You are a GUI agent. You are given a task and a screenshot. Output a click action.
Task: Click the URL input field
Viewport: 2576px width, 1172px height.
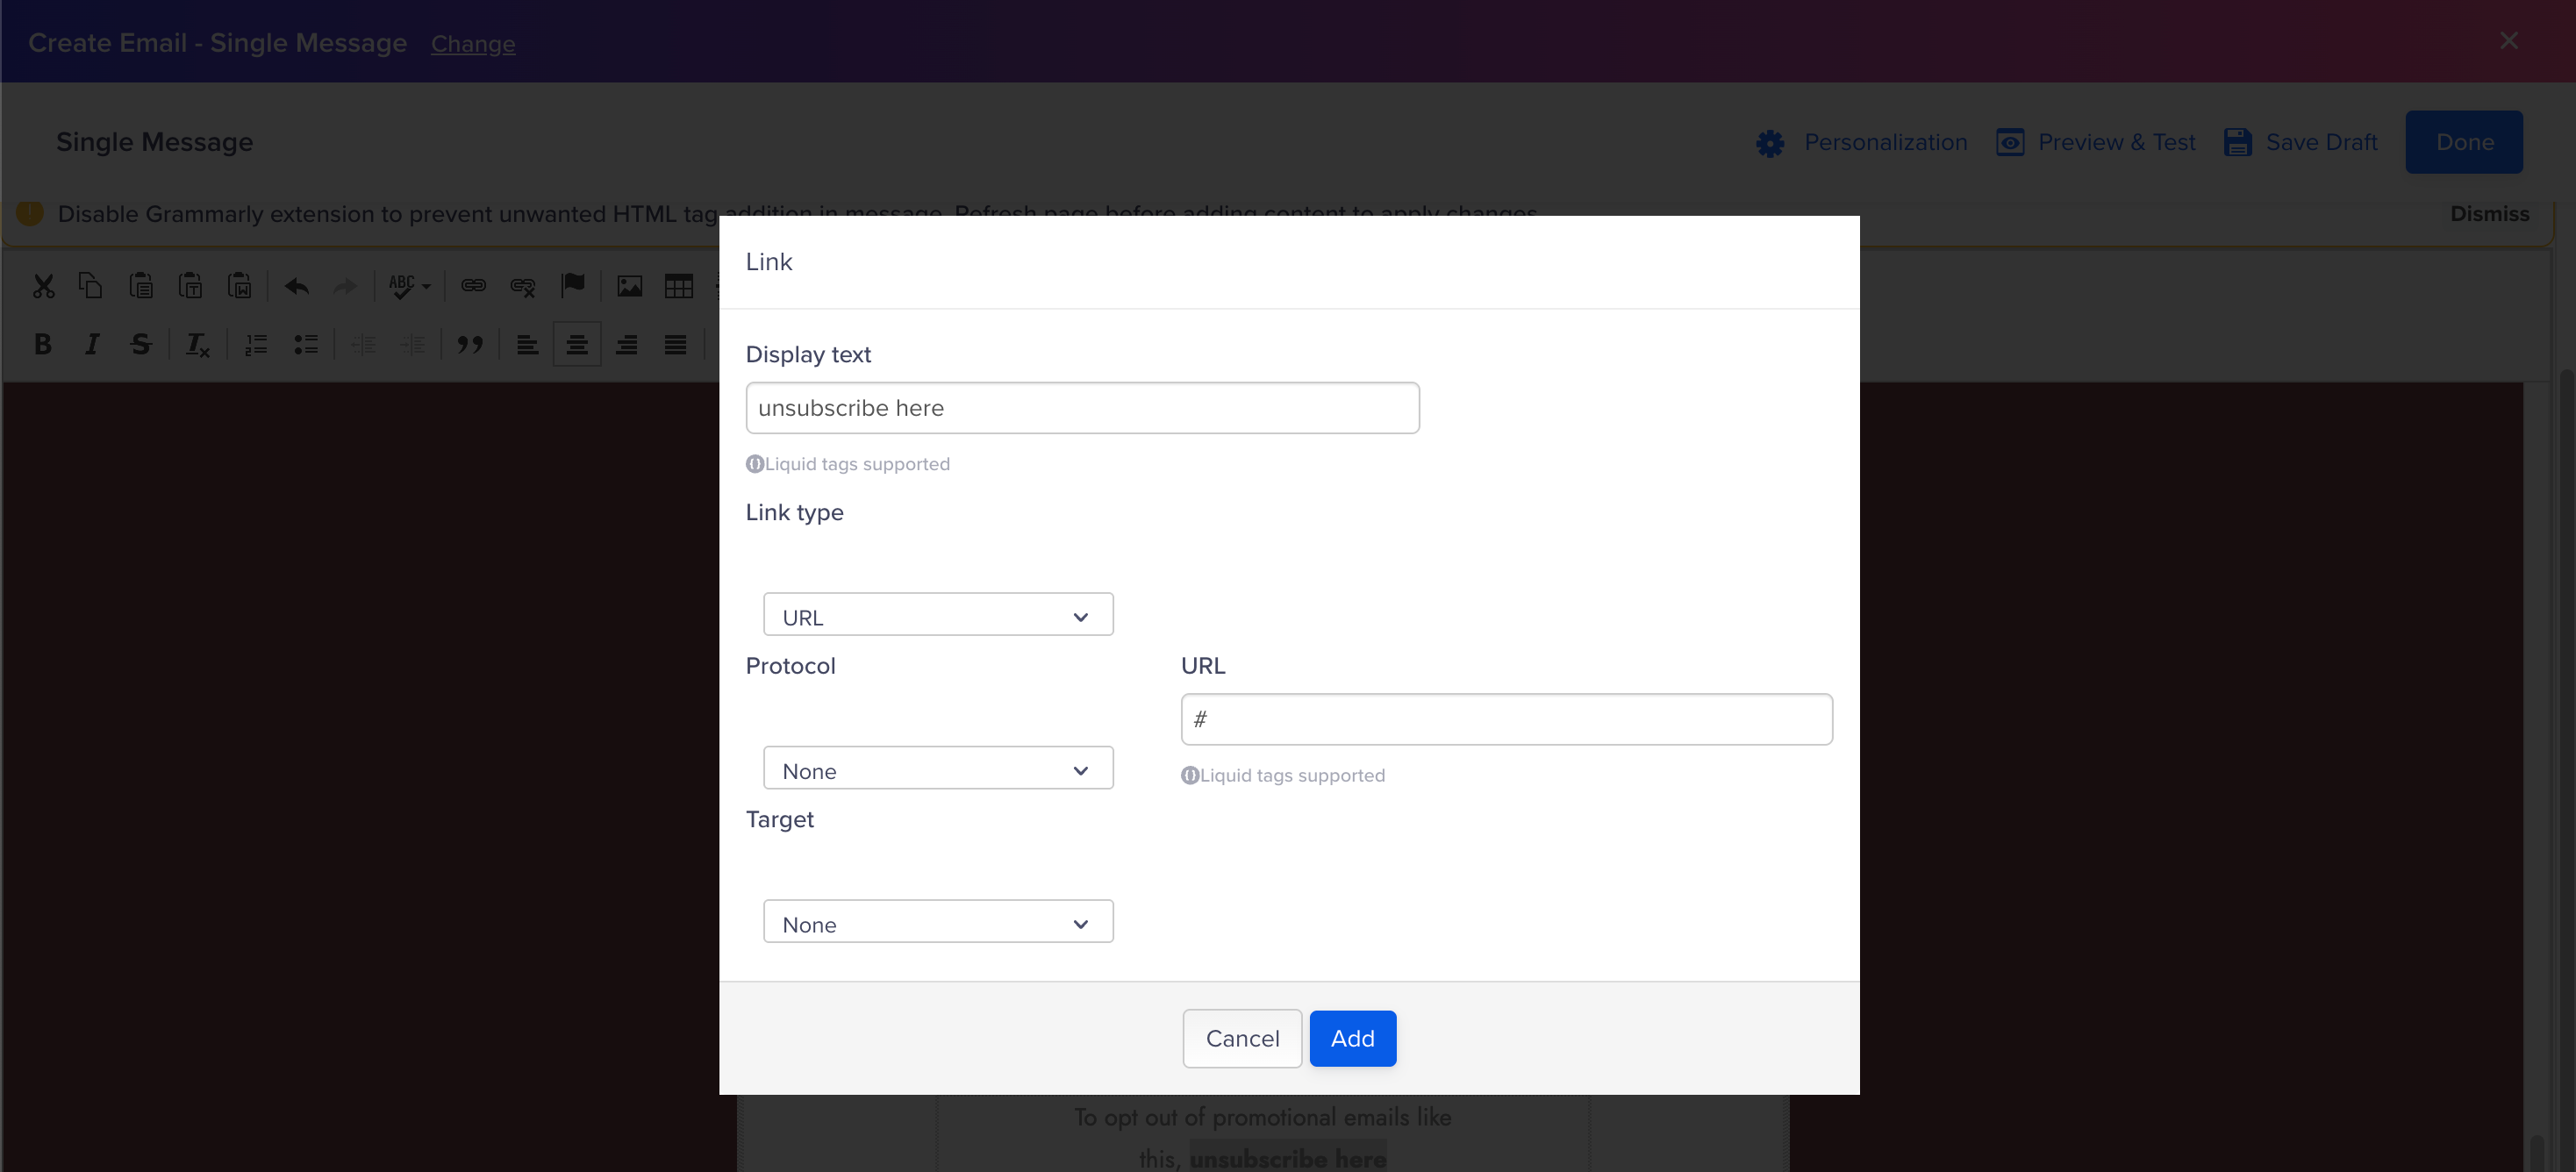tap(1506, 719)
